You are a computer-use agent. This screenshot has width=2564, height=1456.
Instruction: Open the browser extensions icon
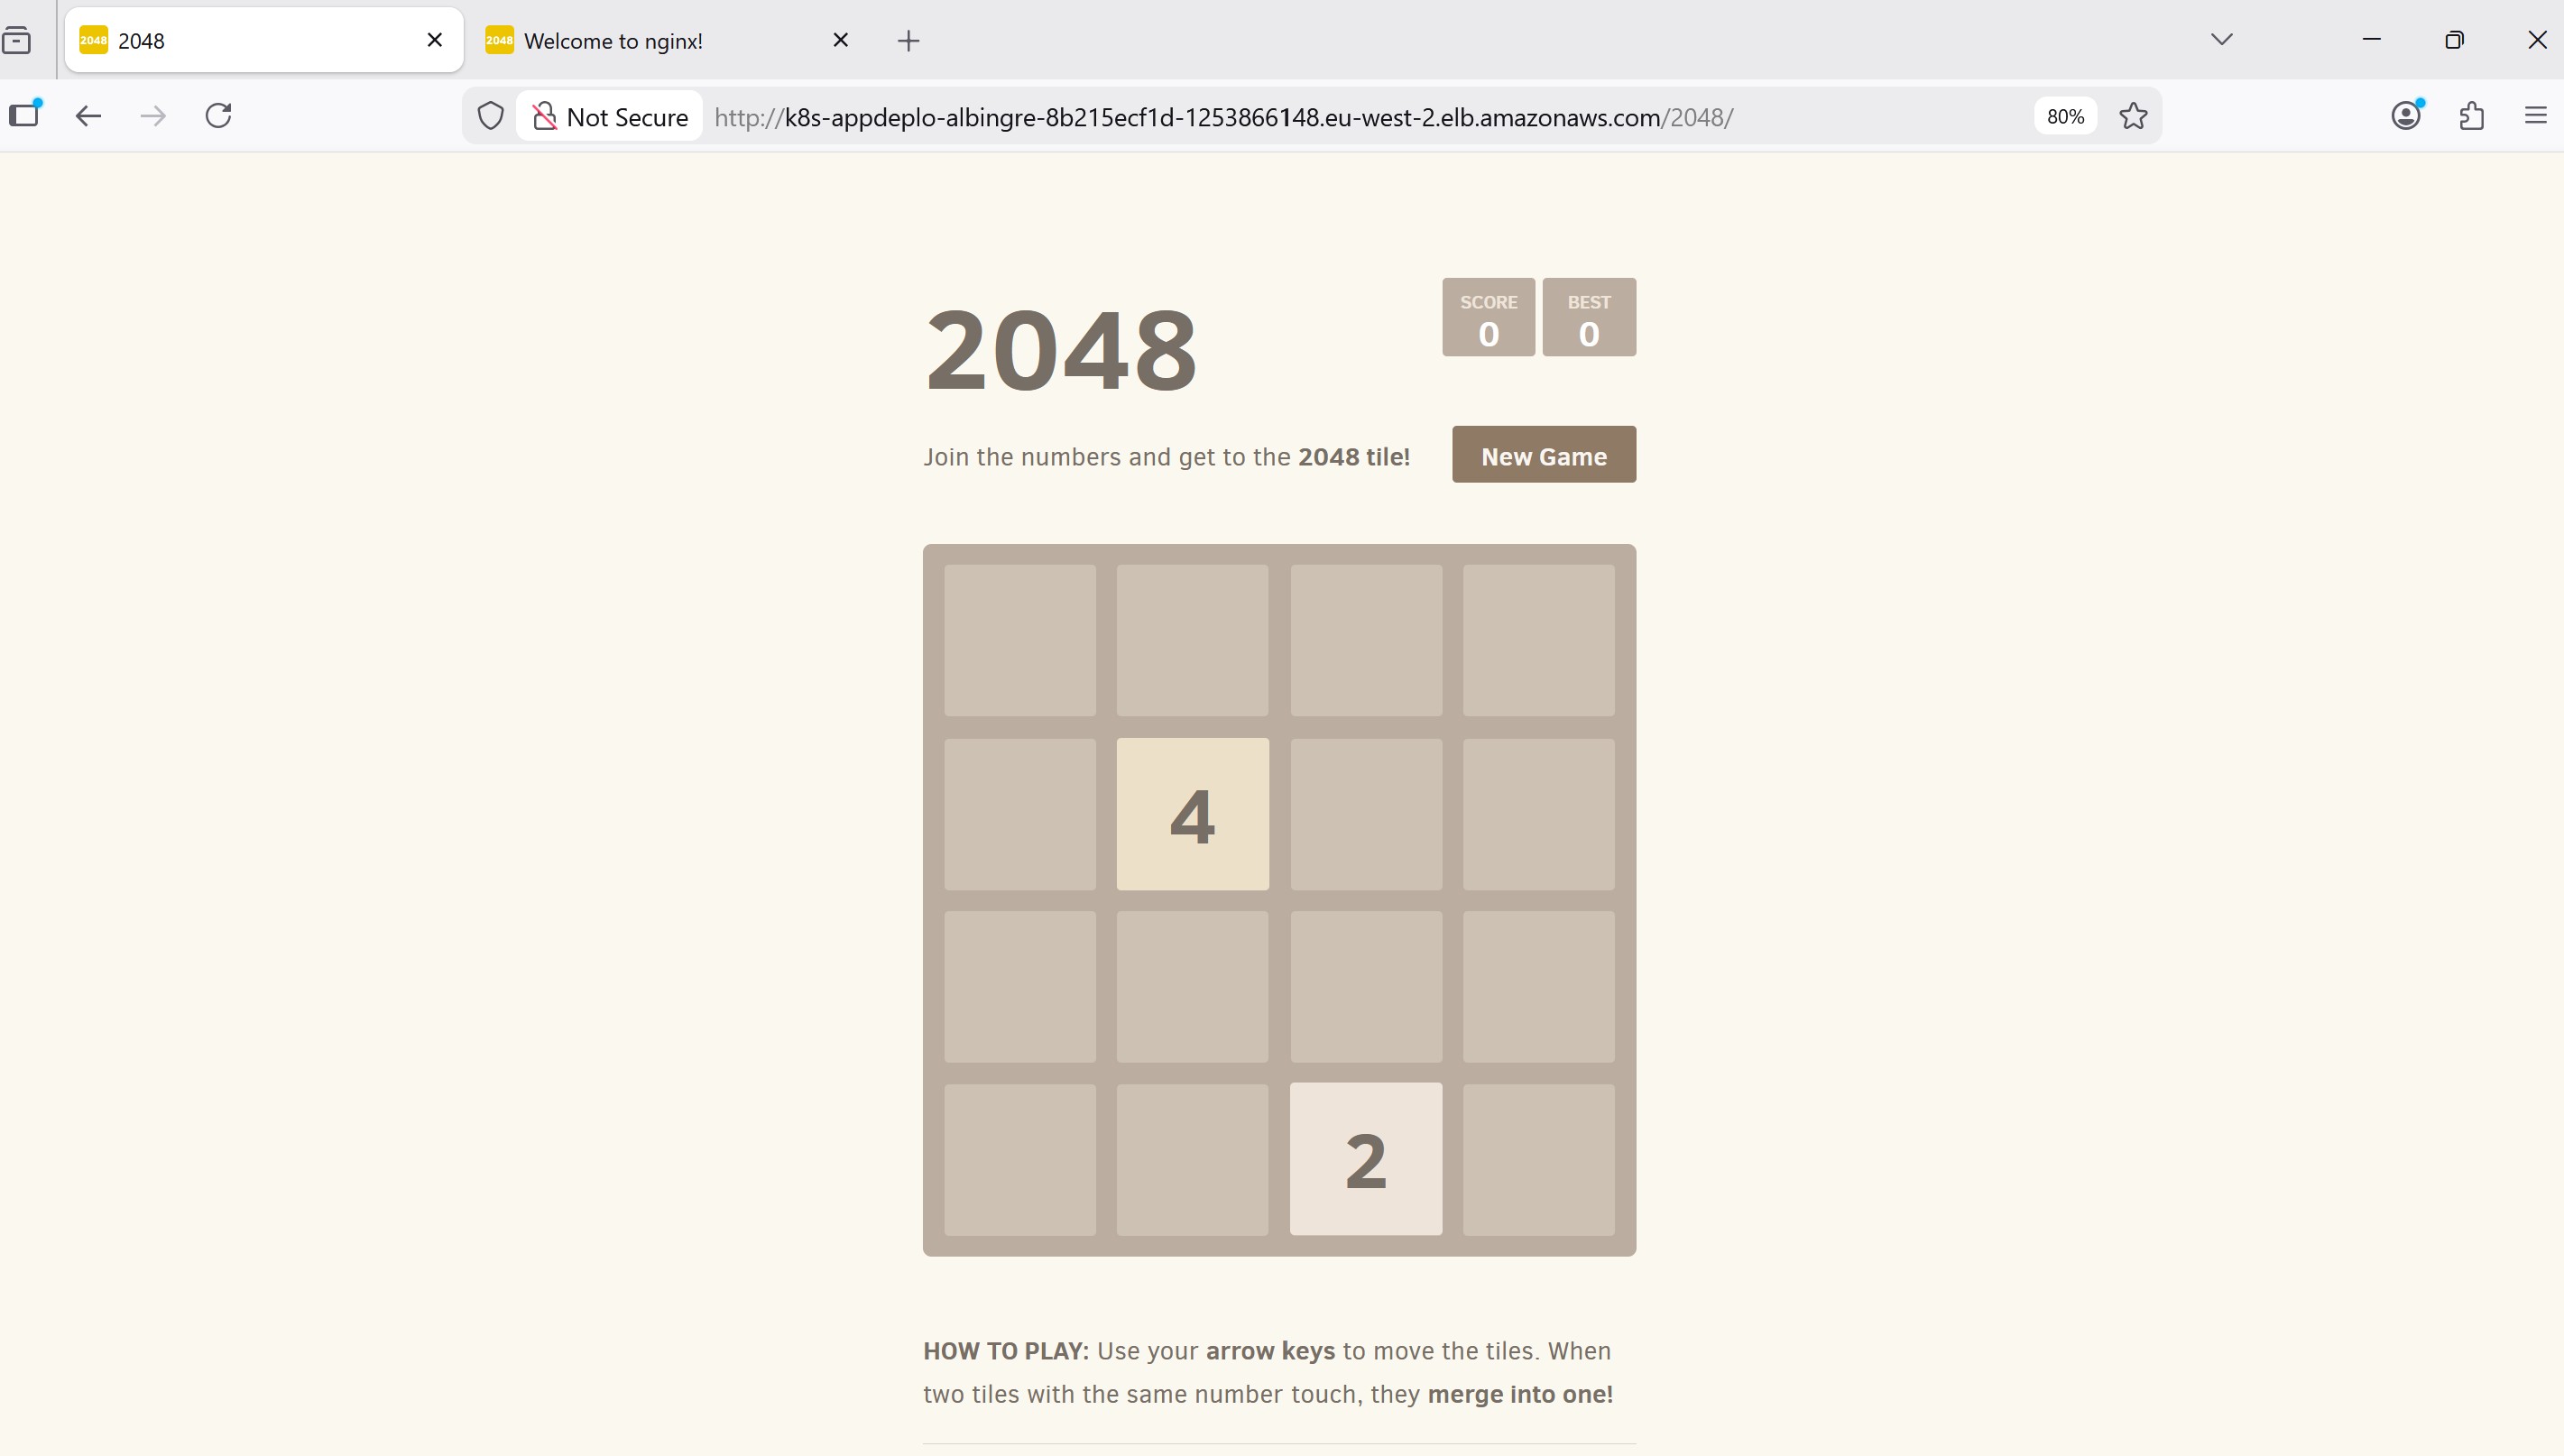pyautogui.click(x=2470, y=115)
